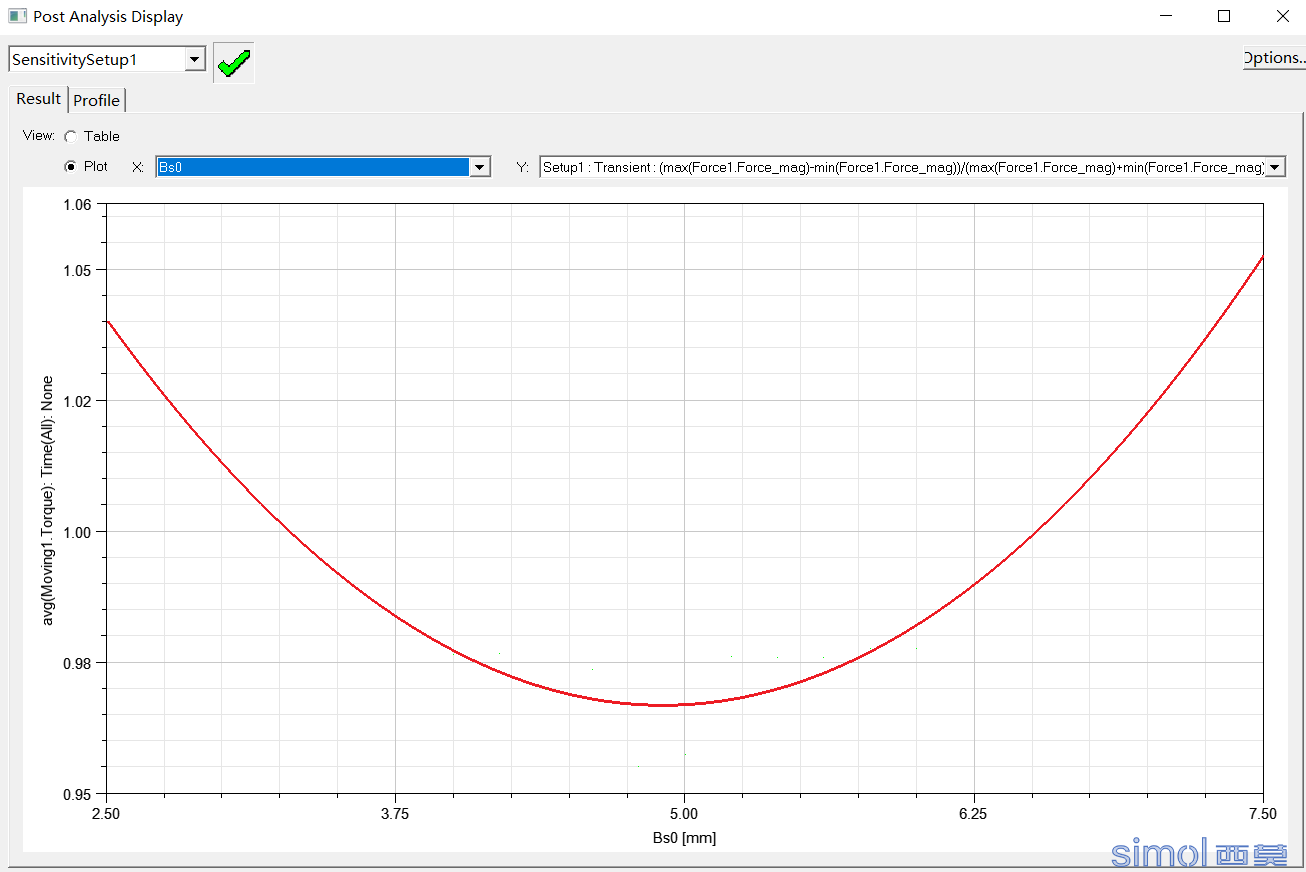Select the Plot view radio button
The image size is (1306, 872).
tap(70, 167)
